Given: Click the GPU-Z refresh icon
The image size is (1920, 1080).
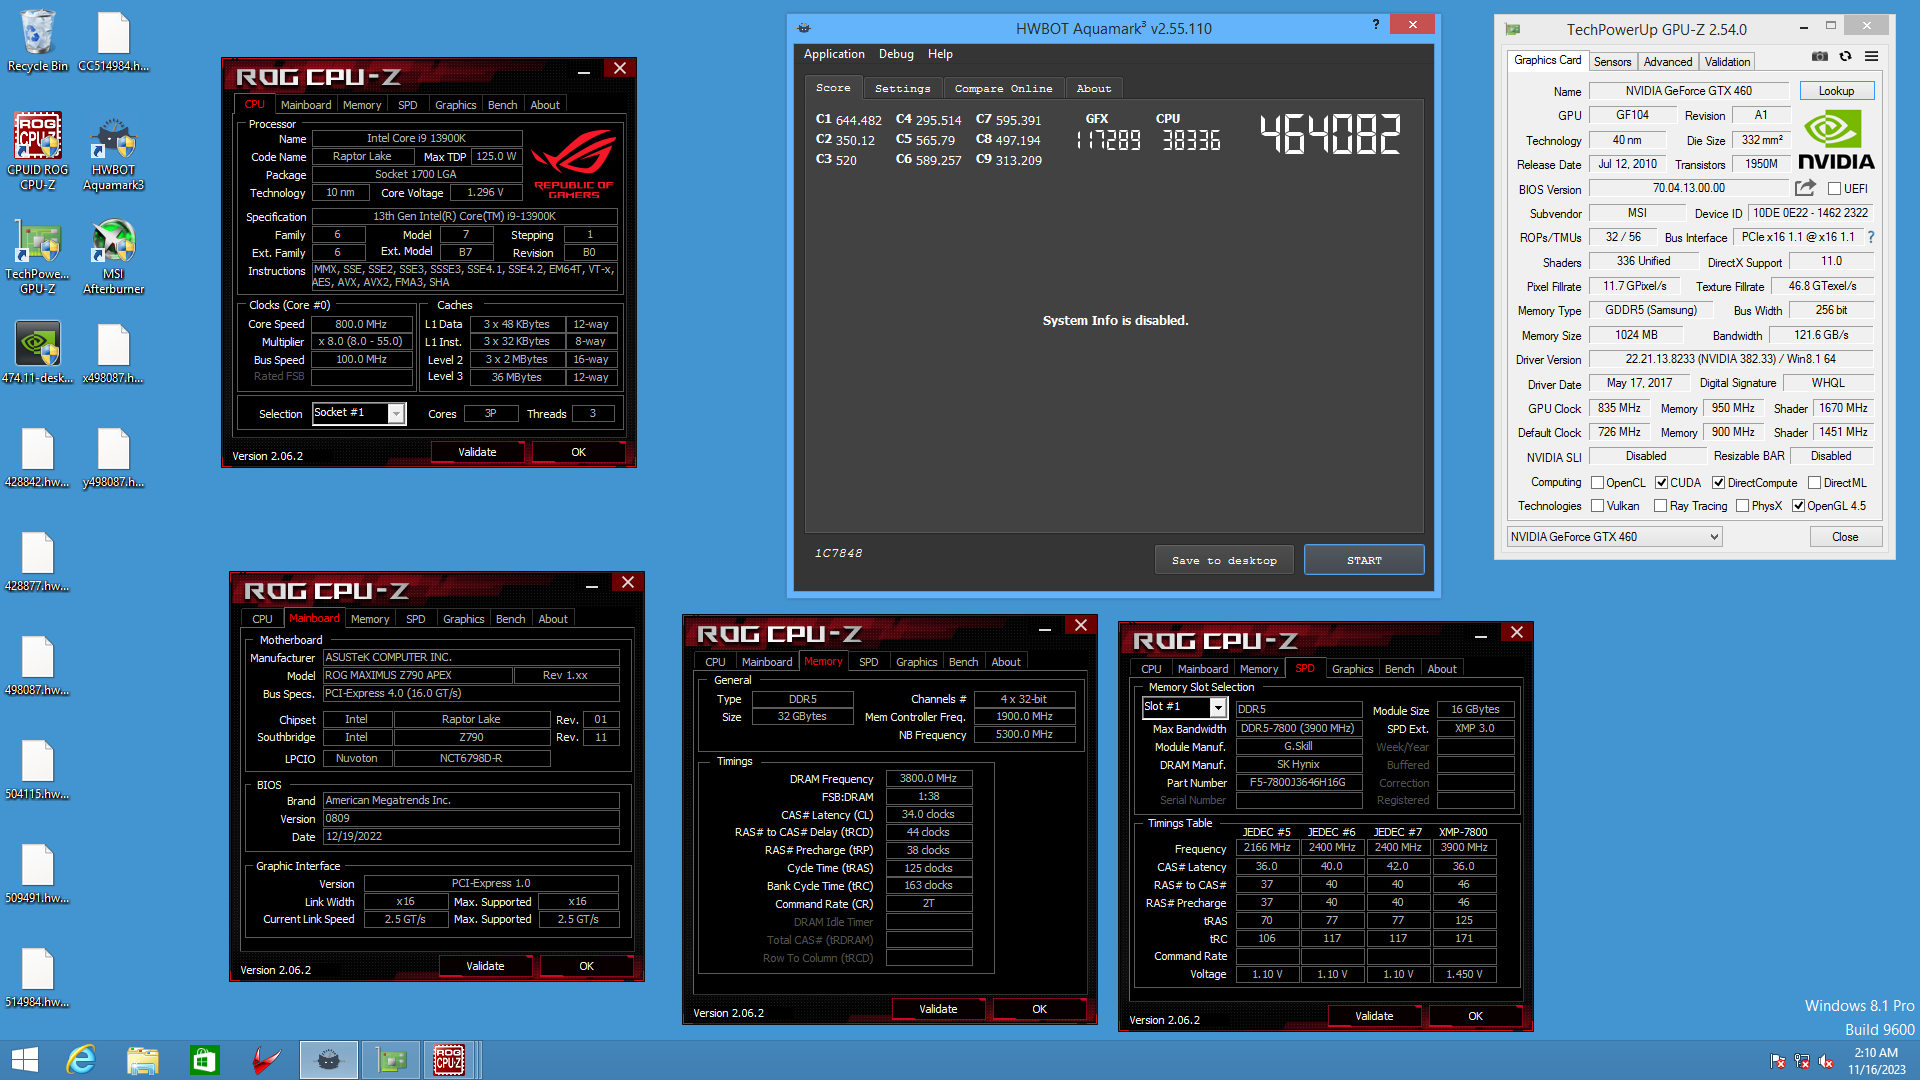Looking at the screenshot, I should [x=1846, y=57].
